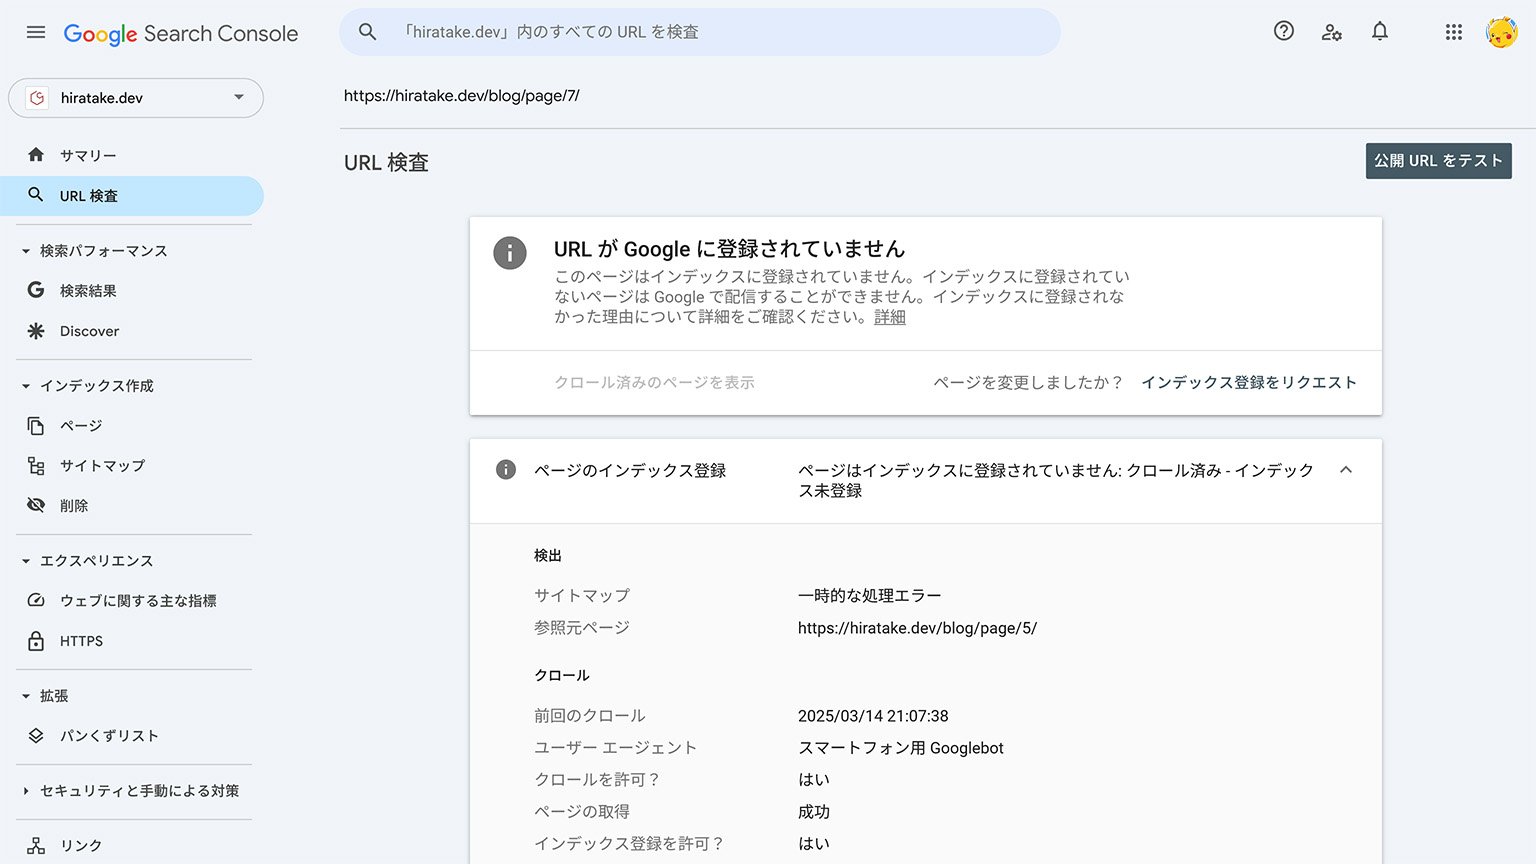The height and width of the screenshot is (864, 1536).
Task: Open the パンくずリスト report
Action: tap(132, 736)
